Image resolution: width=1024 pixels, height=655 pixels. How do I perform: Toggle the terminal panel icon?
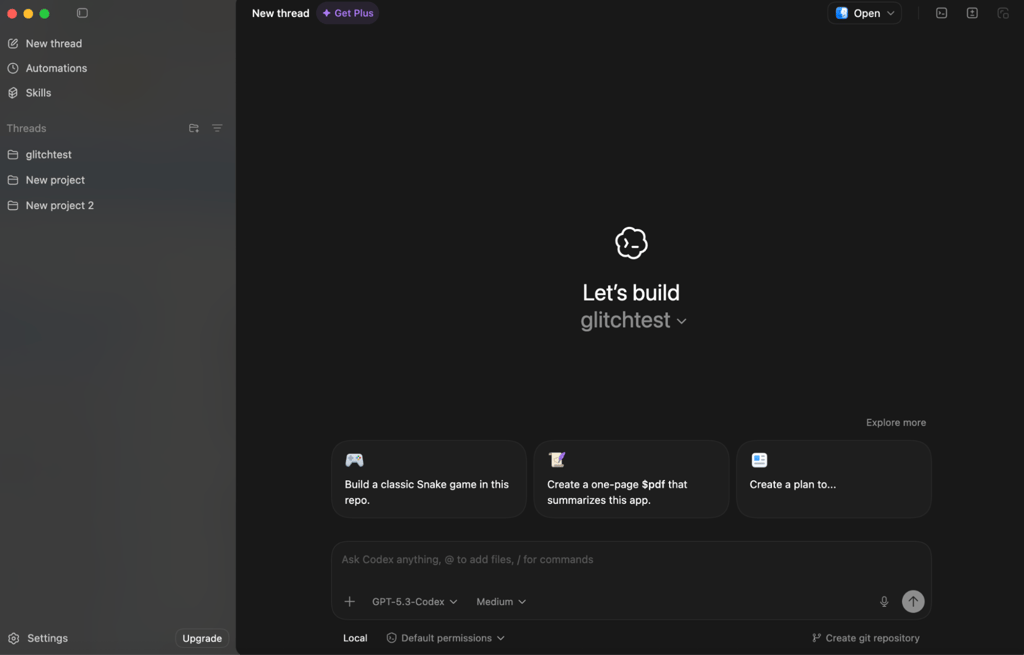pyautogui.click(x=941, y=13)
